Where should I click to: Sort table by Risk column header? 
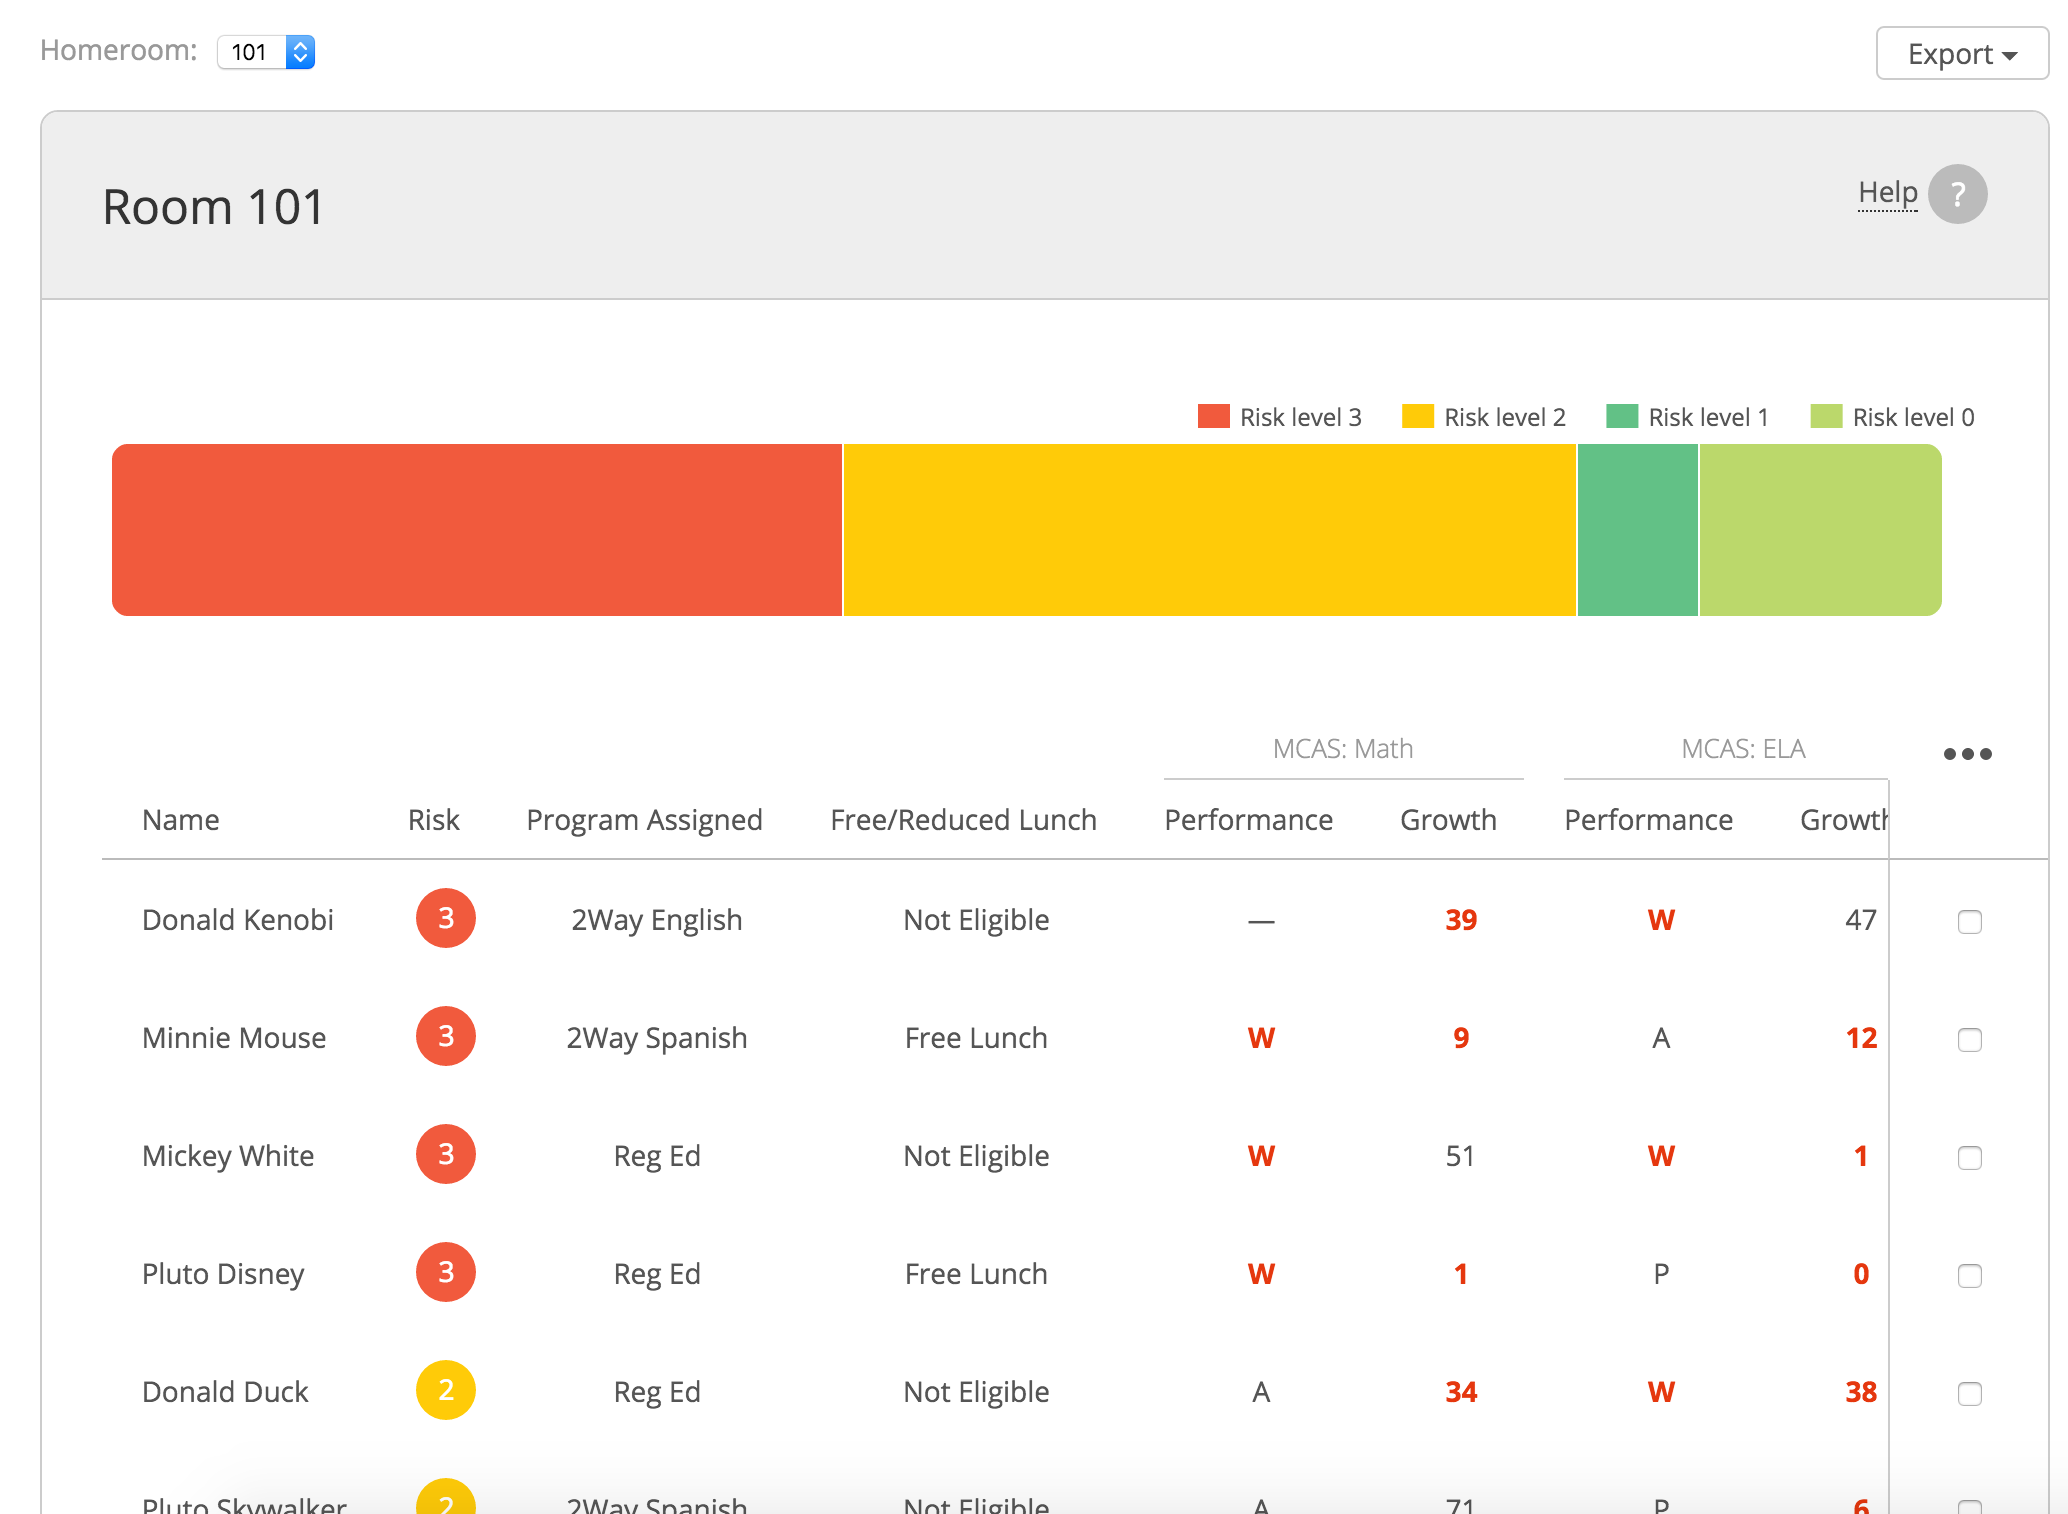(433, 820)
